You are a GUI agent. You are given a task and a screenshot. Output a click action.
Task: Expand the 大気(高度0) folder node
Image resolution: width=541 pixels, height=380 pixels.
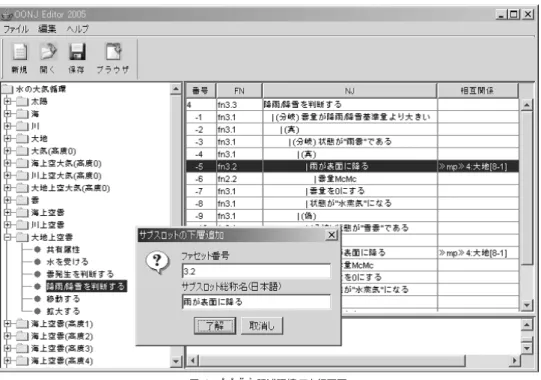[x=7, y=151]
